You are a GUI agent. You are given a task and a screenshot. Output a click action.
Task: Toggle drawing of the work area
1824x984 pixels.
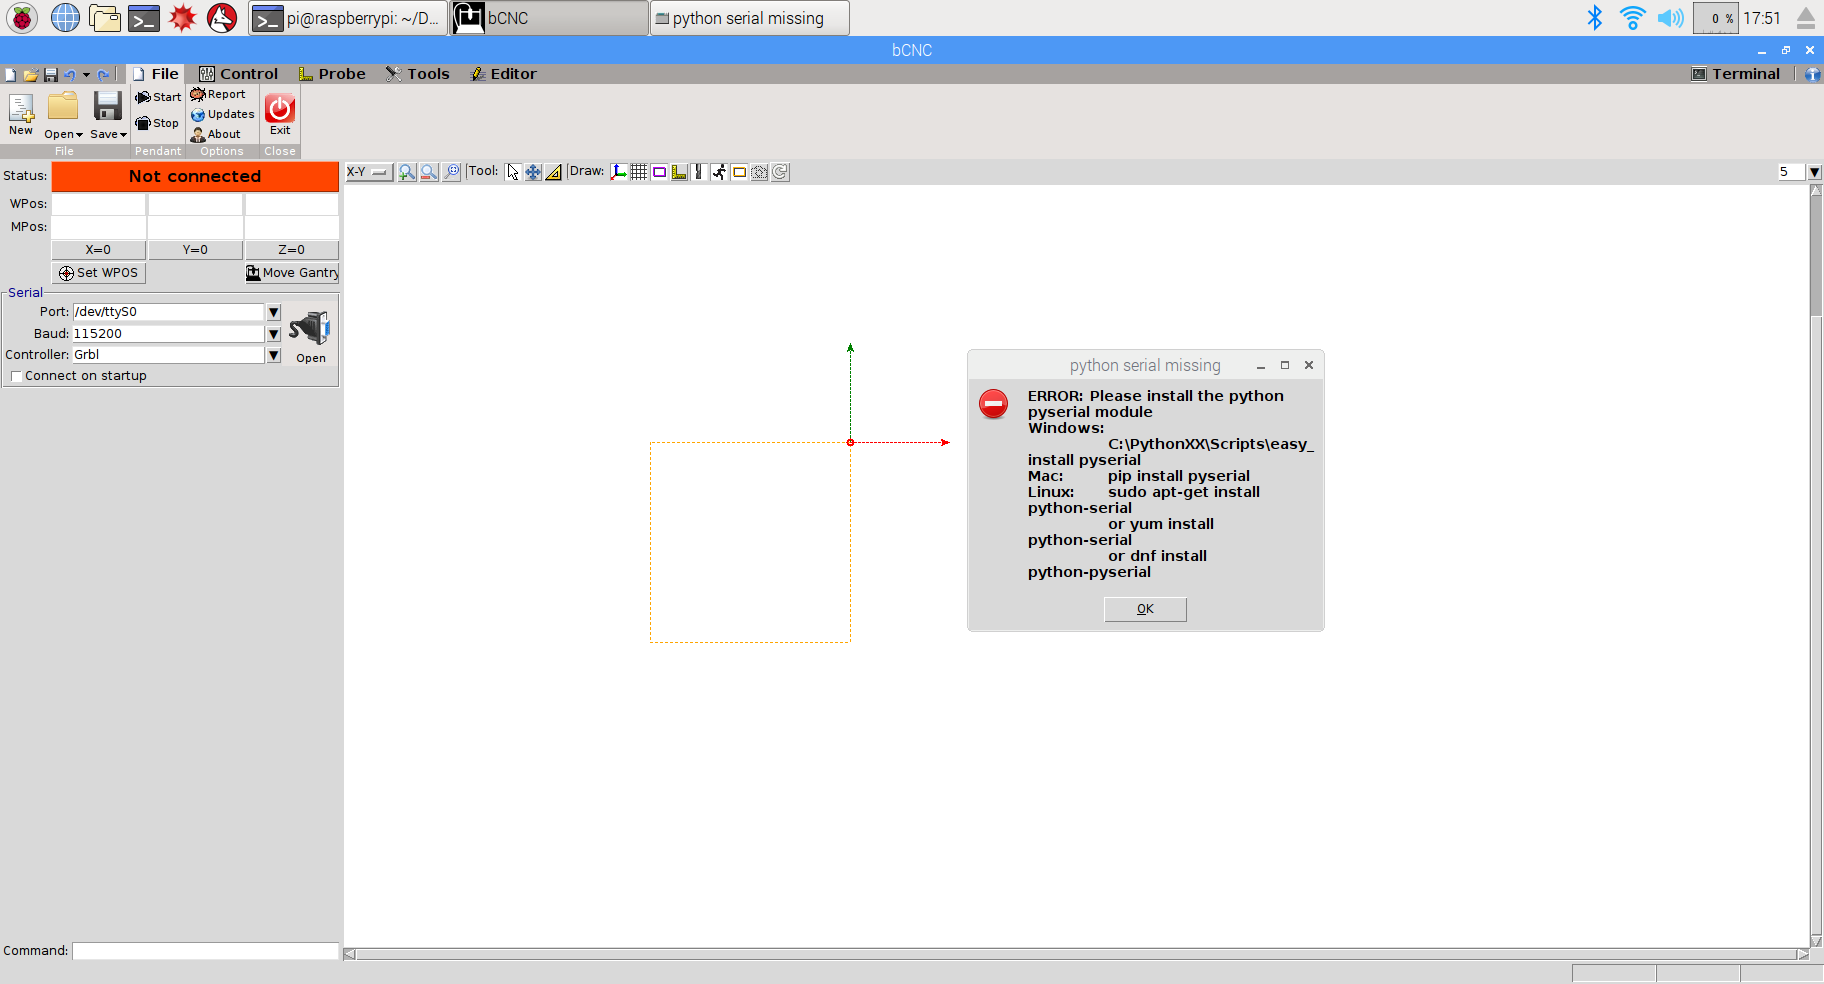pyautogui.click(x=739, y=172)
